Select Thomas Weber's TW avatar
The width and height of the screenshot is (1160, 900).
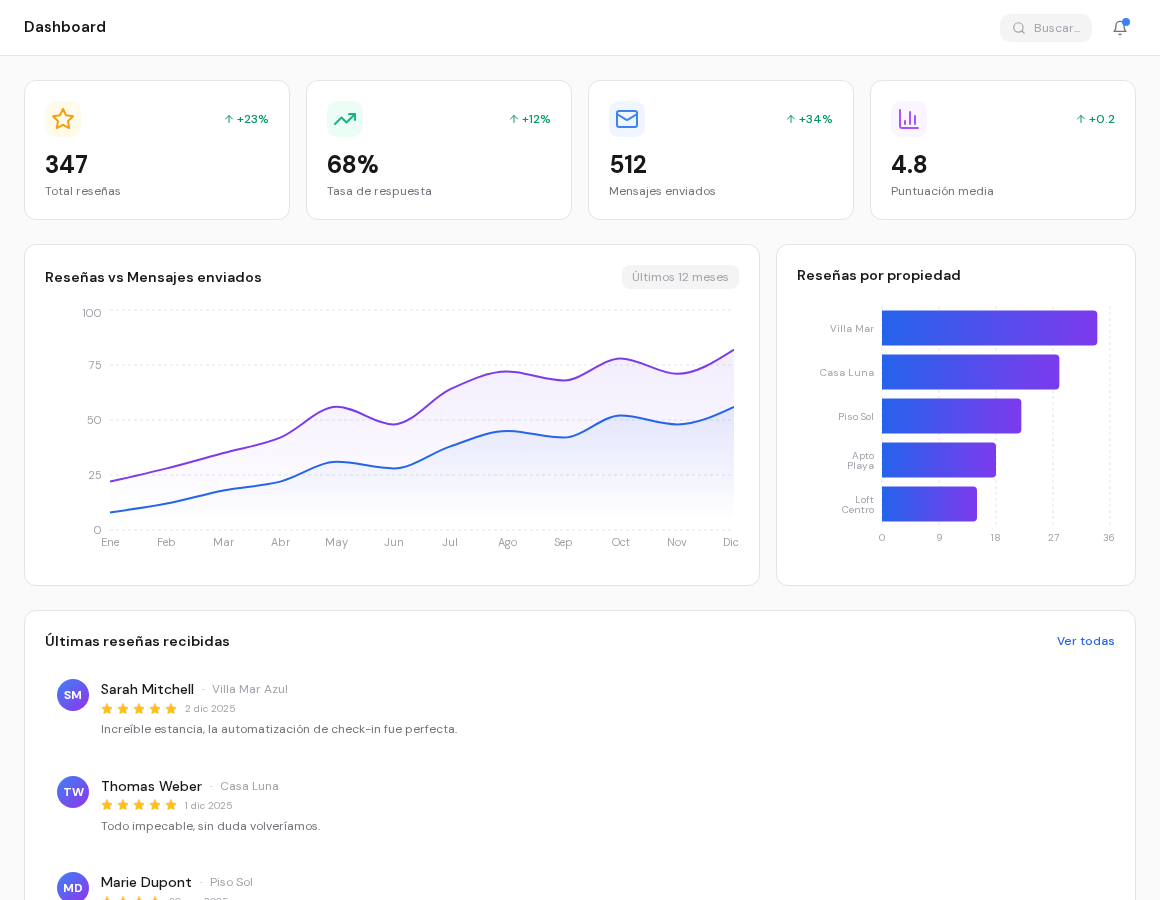tap(73, 792)
